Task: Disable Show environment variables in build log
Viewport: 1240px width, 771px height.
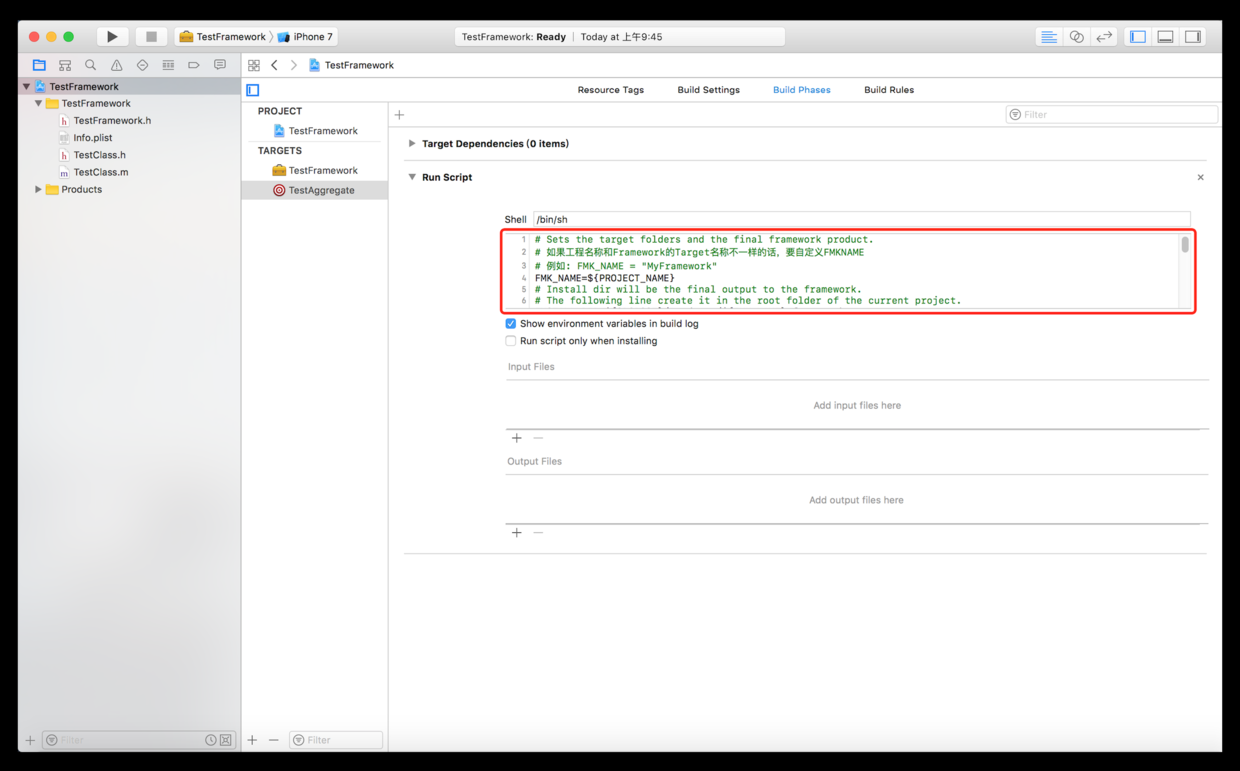Action: coord(511,324)
